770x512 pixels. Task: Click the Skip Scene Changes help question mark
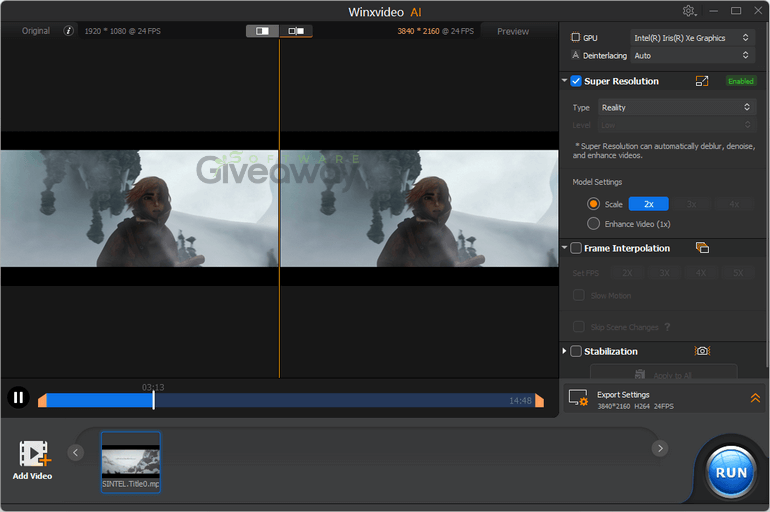pos(667,327)
